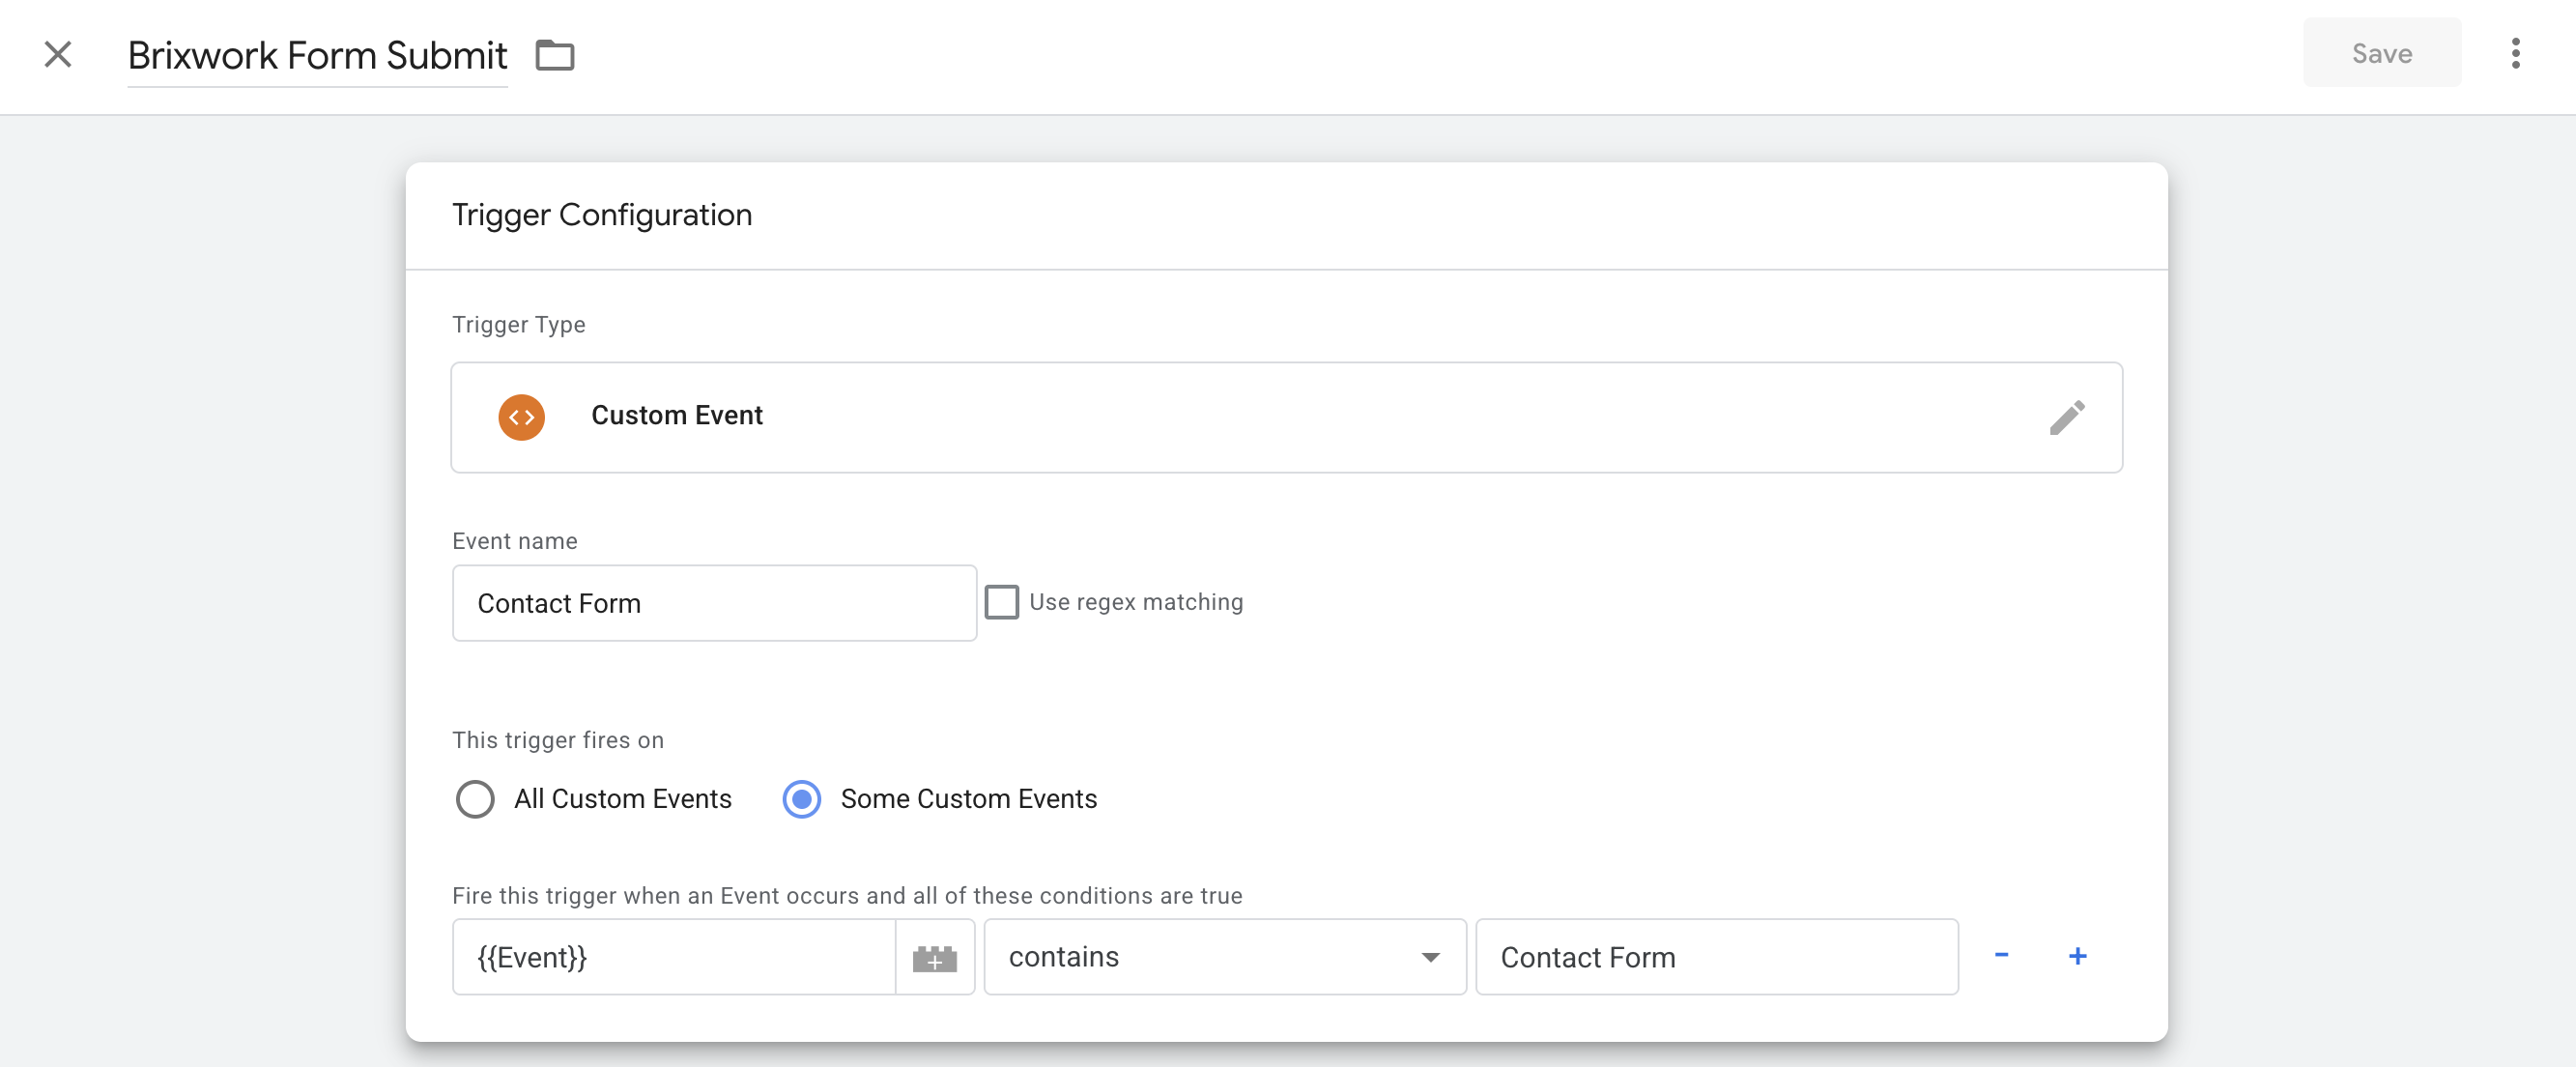Open the contains operator dropdown
Viewport: 2576px width, 1067px height.
[1224, 958]
